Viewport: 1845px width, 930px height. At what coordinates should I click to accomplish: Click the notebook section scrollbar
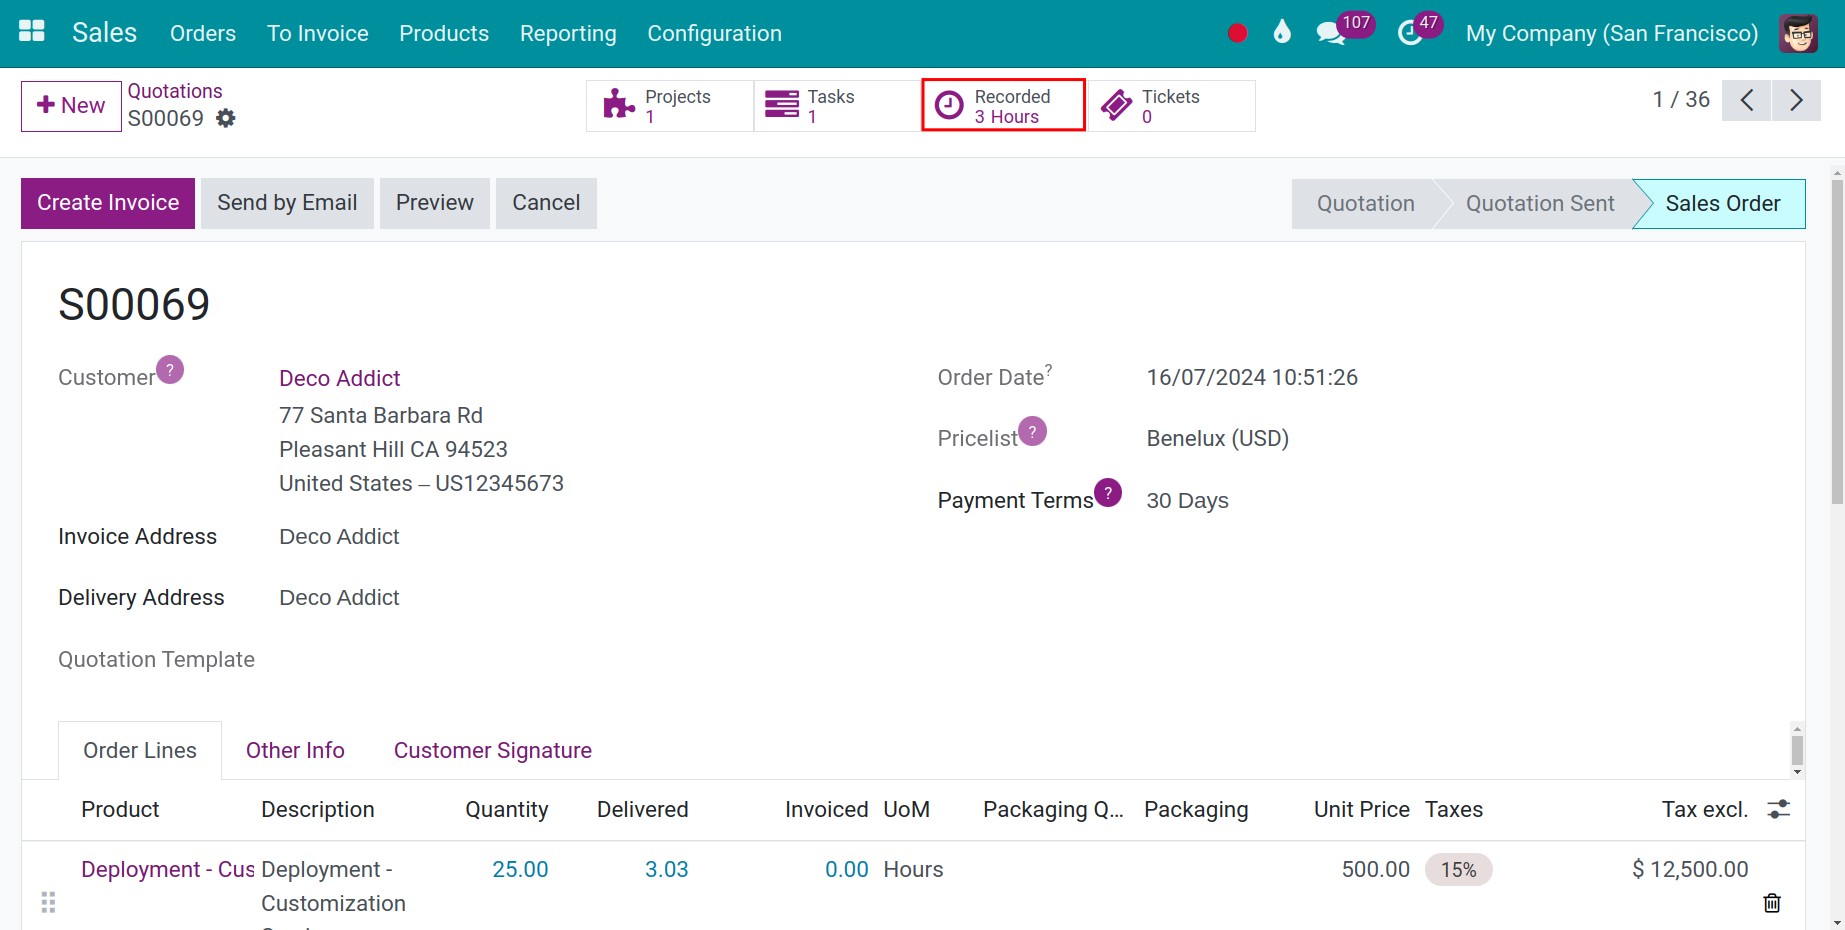point(1797,751)
